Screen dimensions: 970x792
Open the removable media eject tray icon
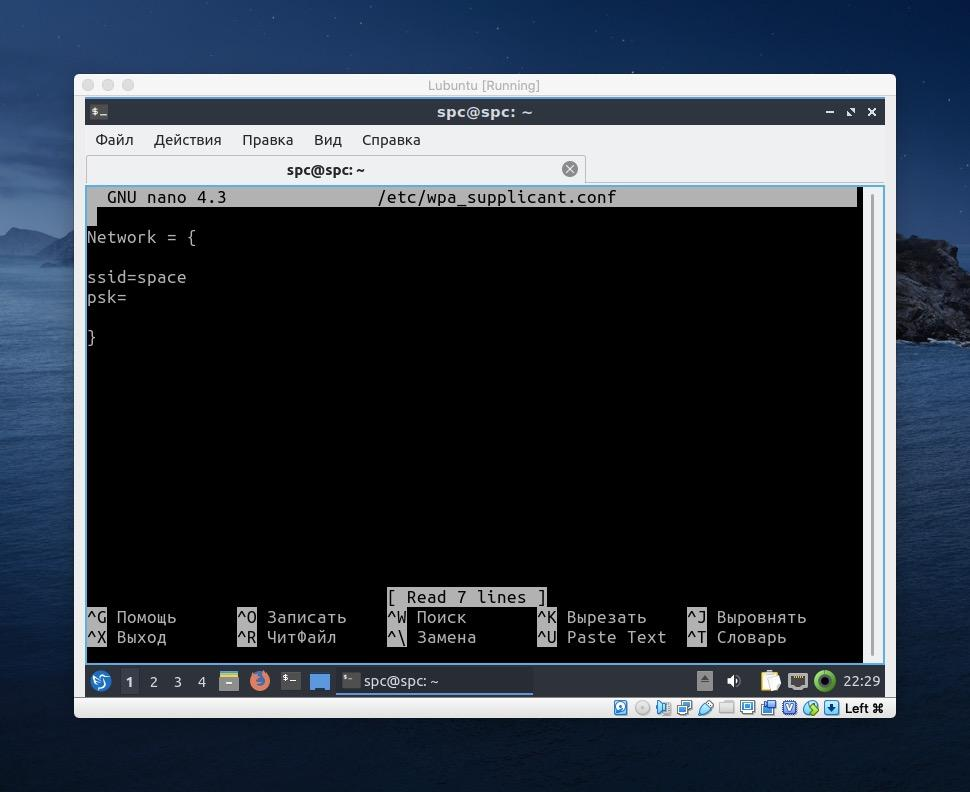(x=705, y=681)
